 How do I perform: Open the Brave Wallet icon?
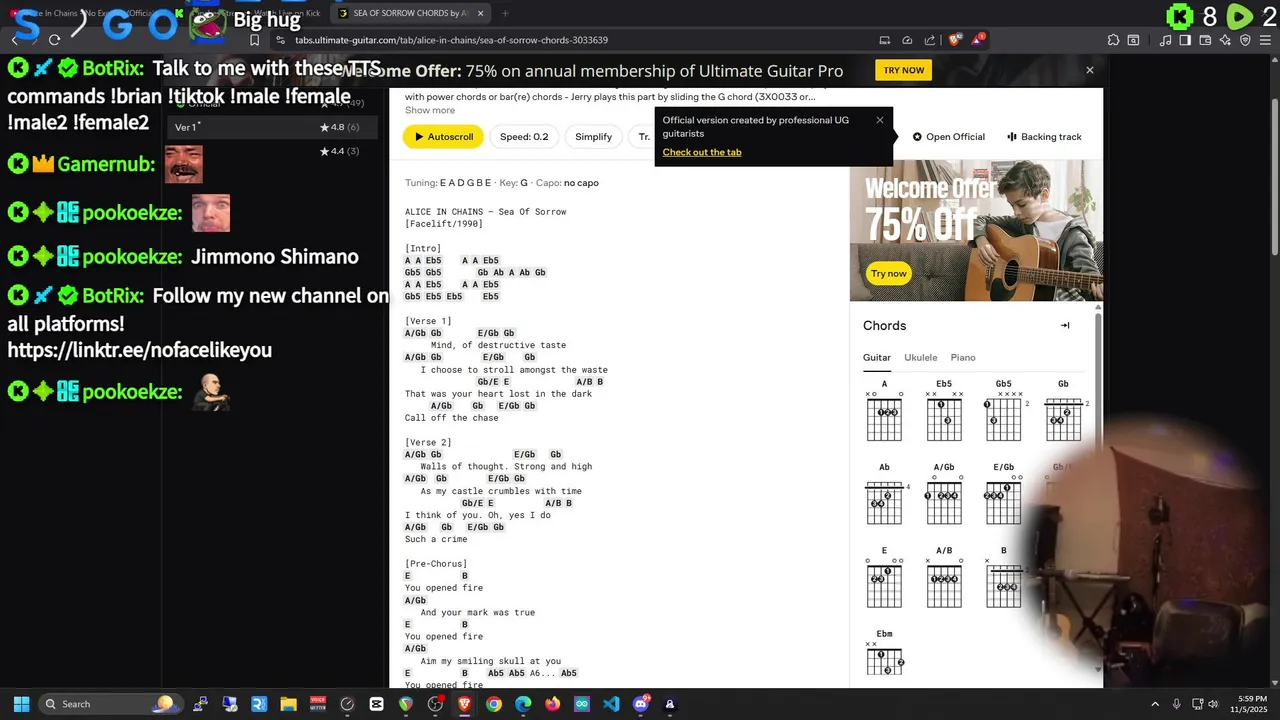pos(1205,40)
